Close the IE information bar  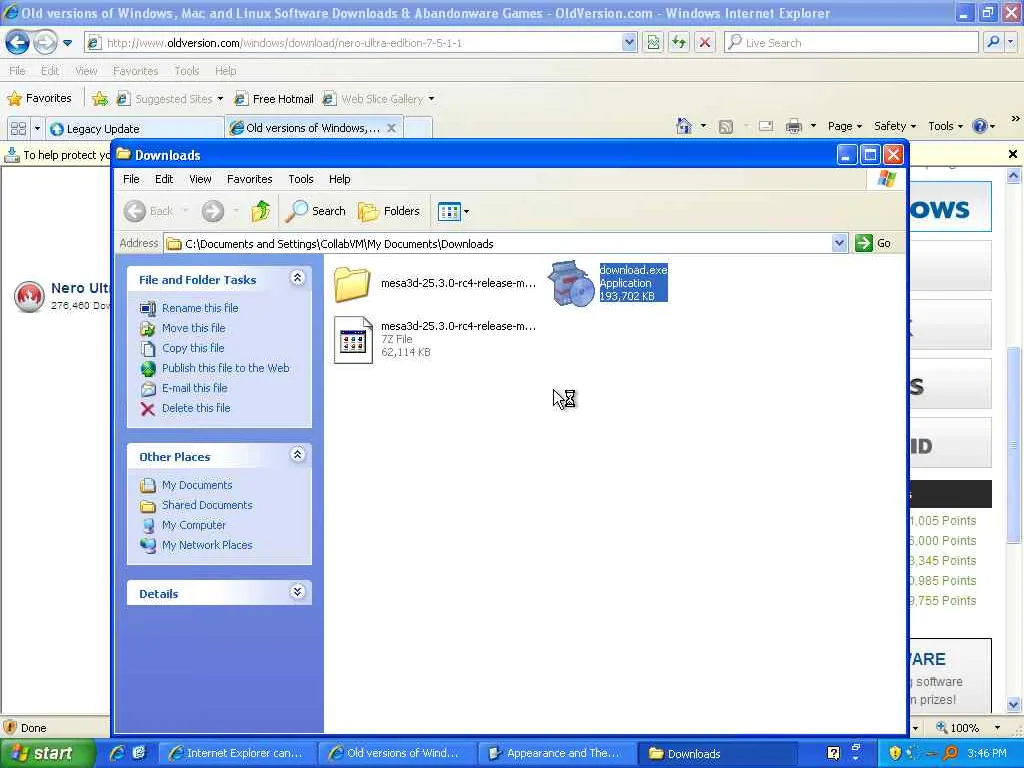1012,154
